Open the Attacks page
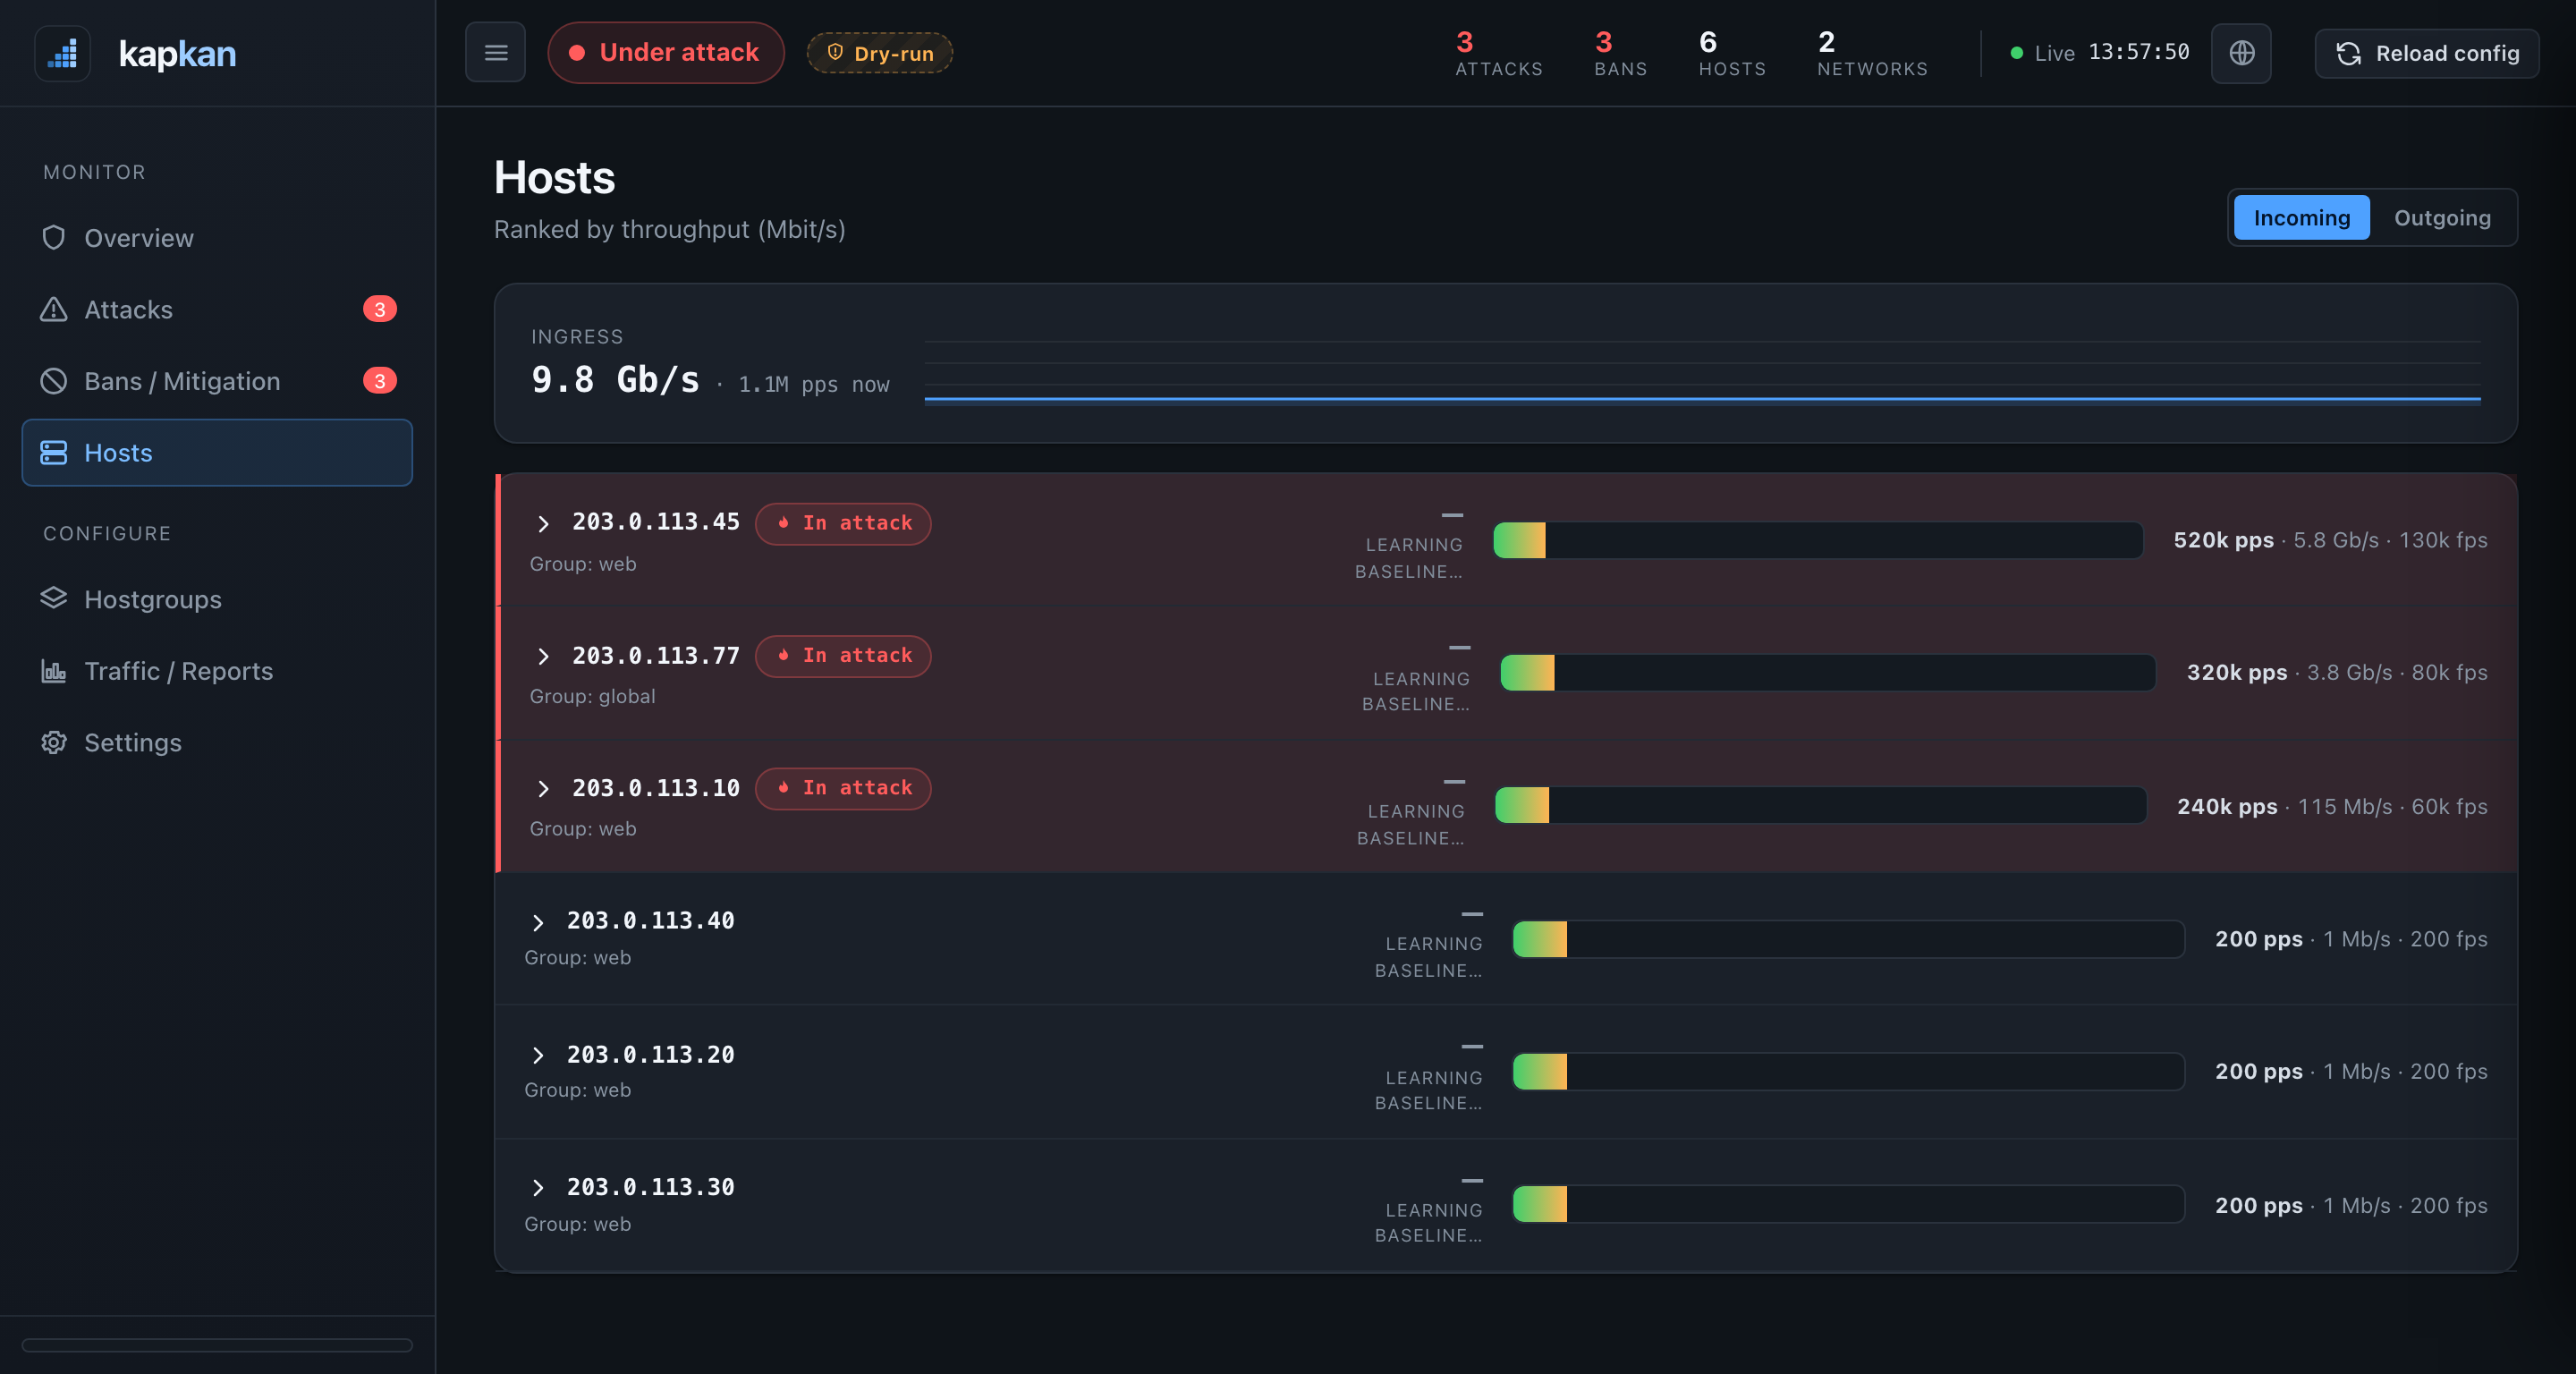Screen dimensions: 2576x1374 (x=217, y=310)
